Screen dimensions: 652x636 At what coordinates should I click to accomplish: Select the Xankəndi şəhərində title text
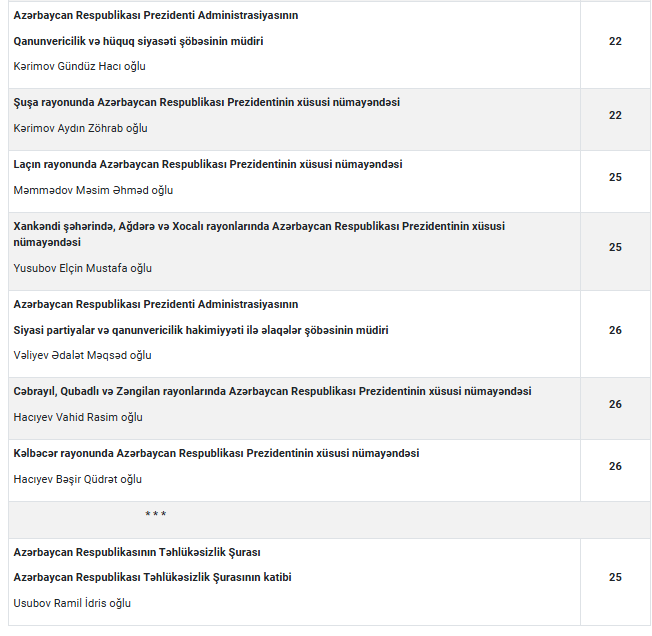[x=259, y=227]
